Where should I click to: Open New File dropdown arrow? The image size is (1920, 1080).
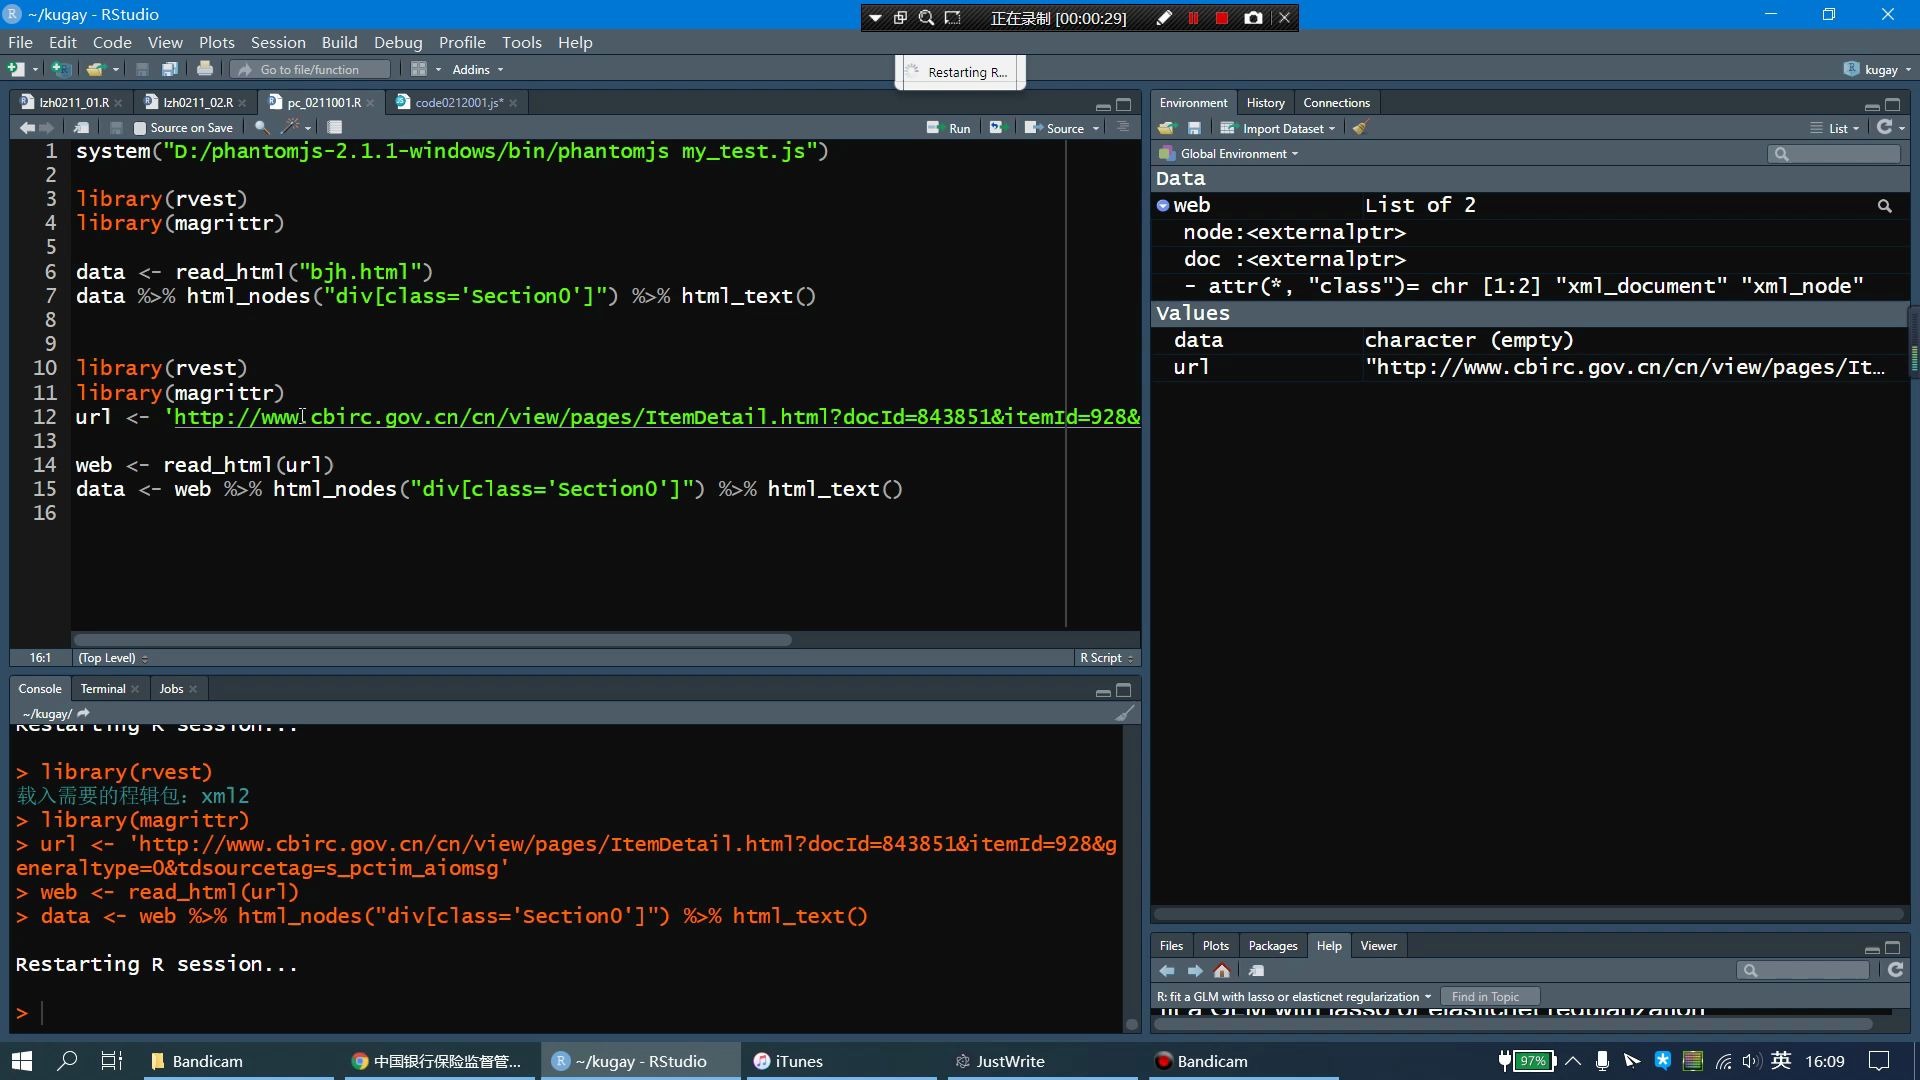click(x=35, y=69)
